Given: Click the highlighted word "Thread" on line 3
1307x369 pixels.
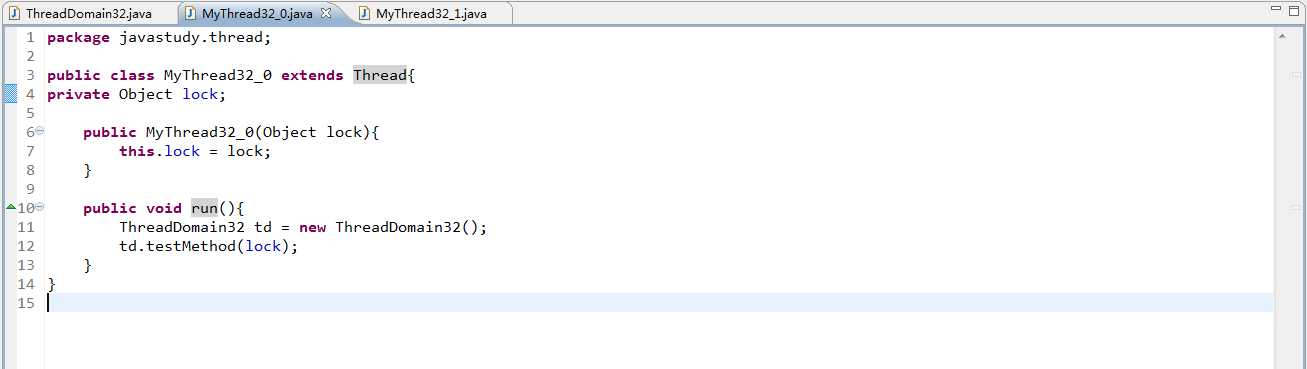Looking at the screenshot, I should (380, 75).
